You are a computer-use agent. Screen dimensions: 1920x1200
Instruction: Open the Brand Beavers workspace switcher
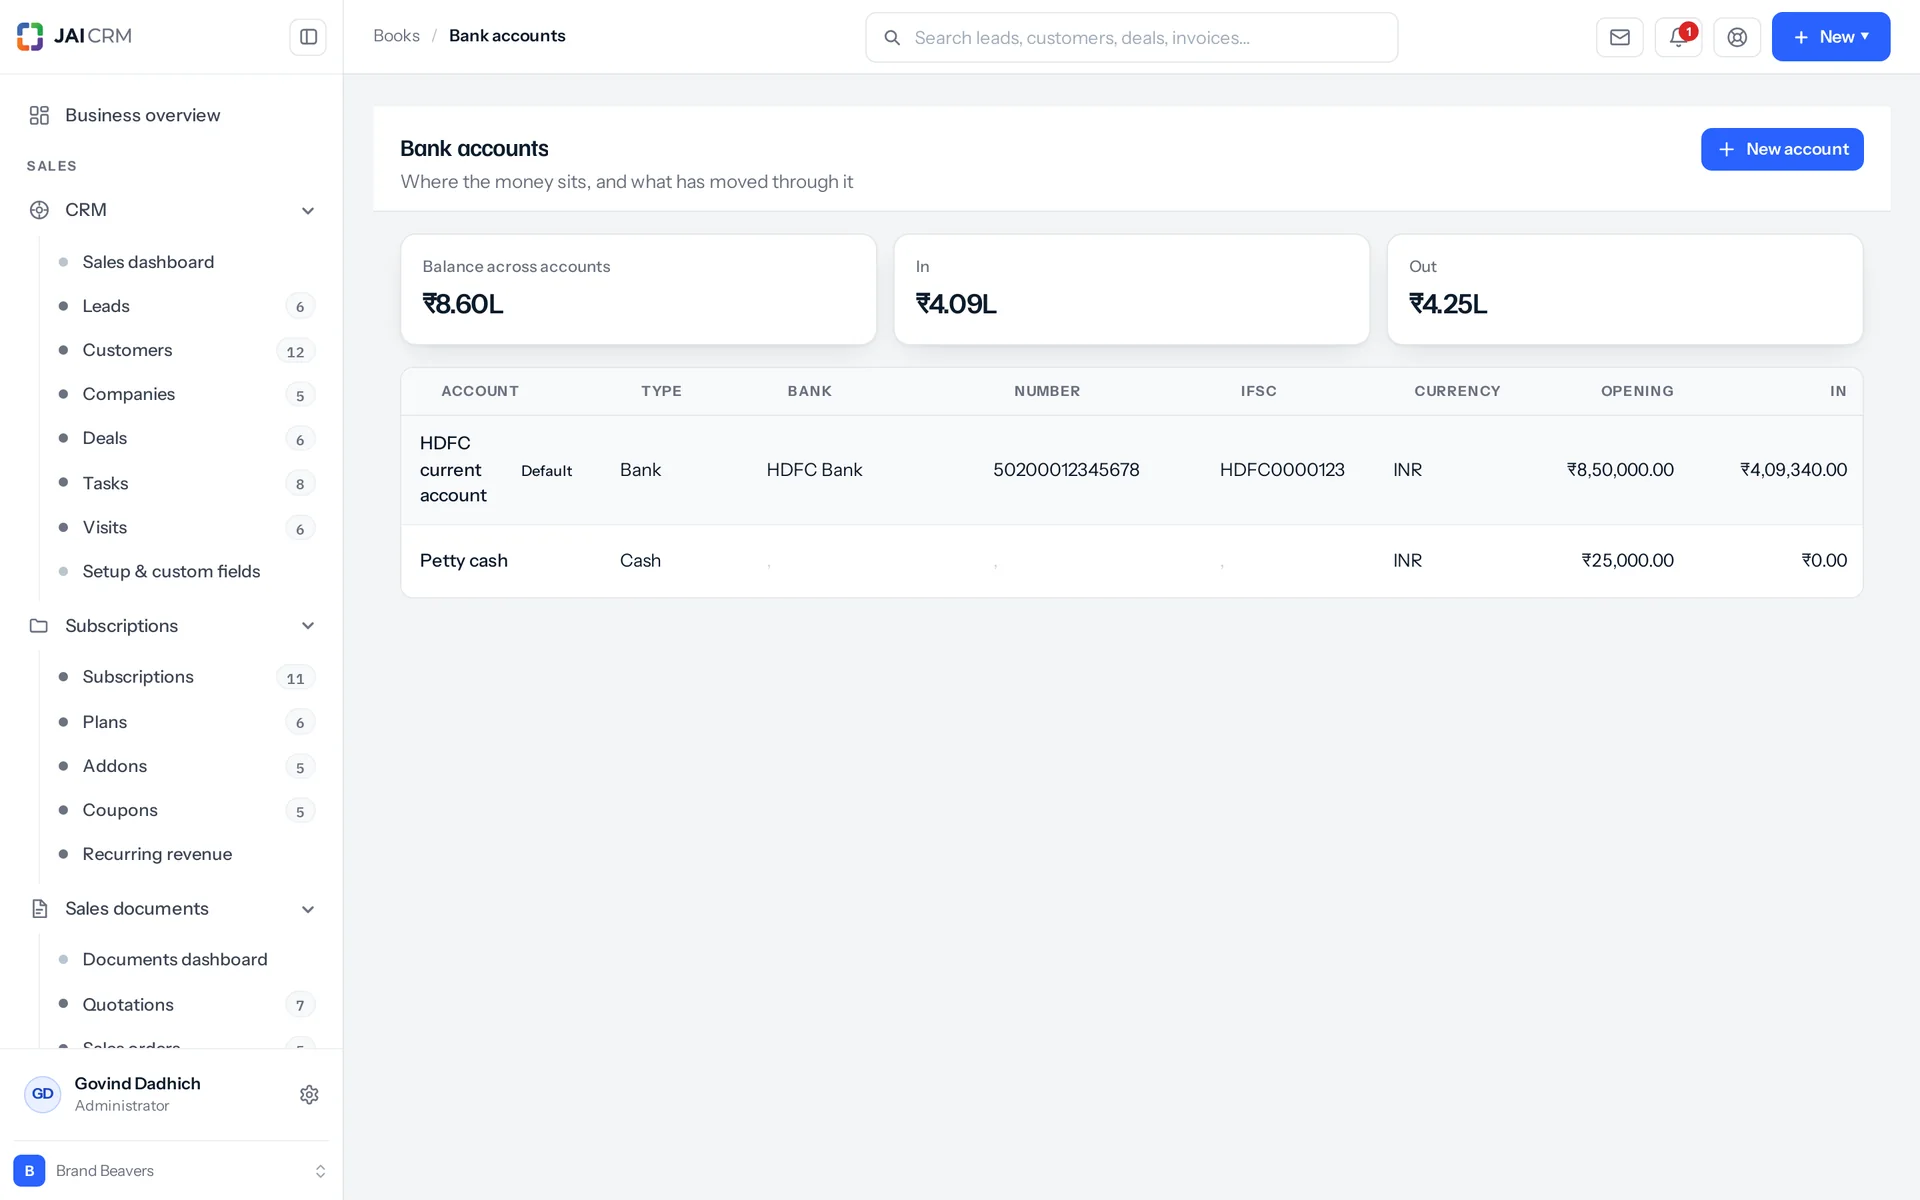tap(171, 1170)
